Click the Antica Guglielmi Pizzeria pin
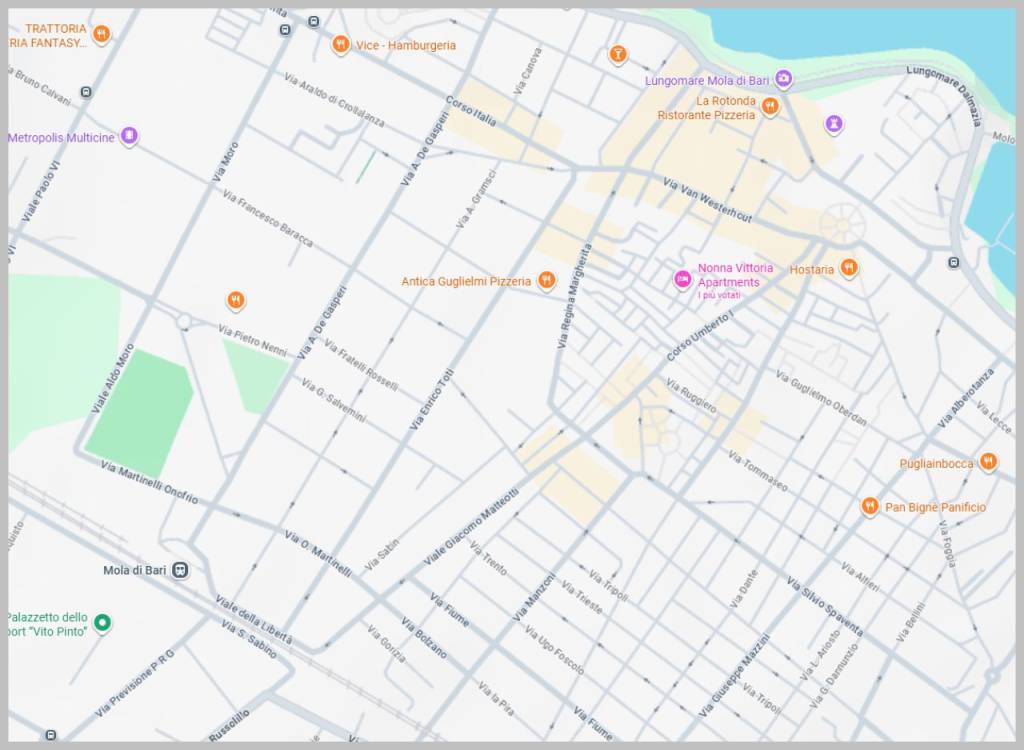Screen dimensions: 1024x750 coord(546,280)
